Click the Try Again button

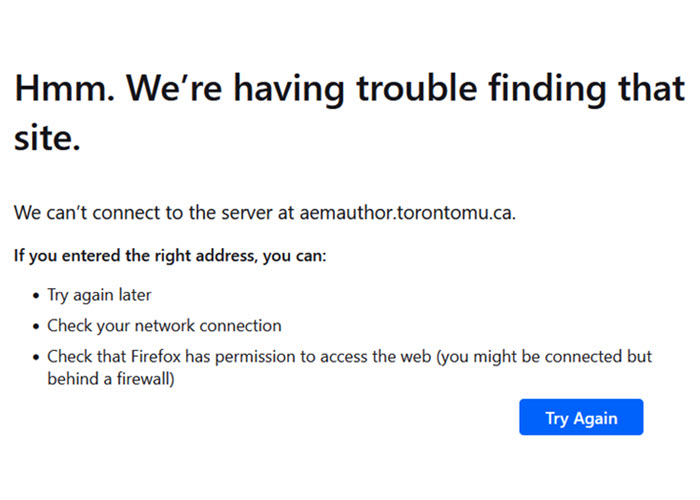(581, 418)
